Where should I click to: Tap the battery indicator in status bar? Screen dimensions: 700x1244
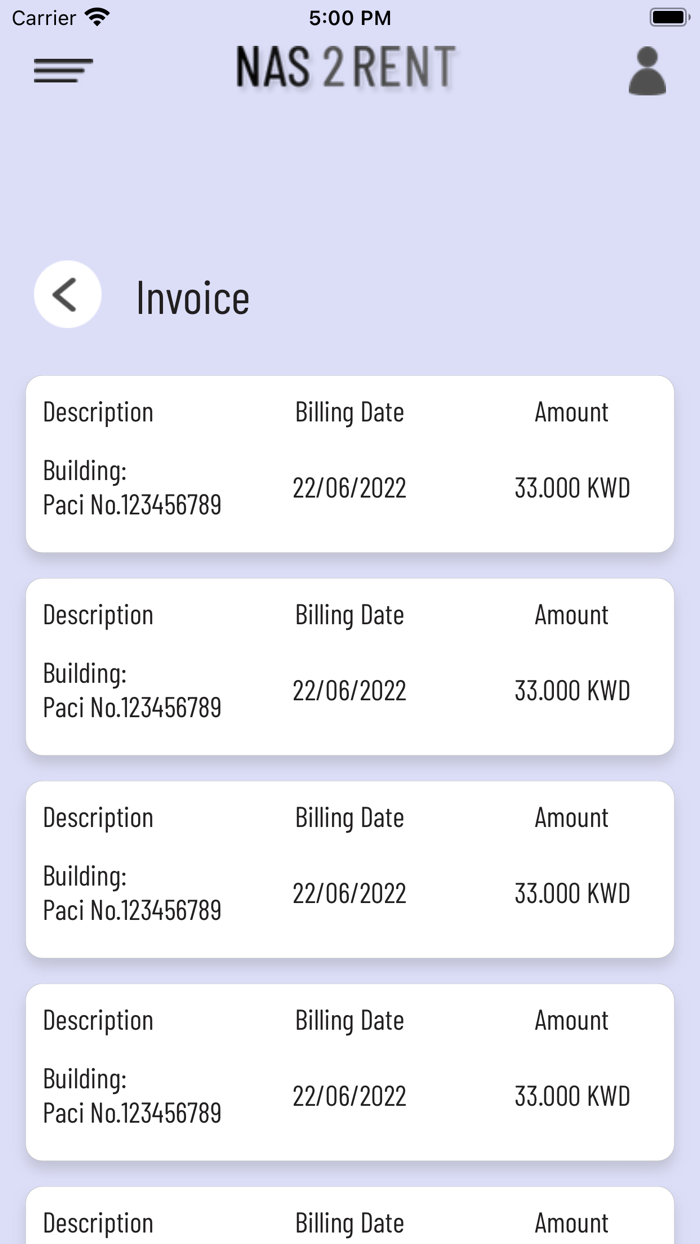tap(668, 16)
